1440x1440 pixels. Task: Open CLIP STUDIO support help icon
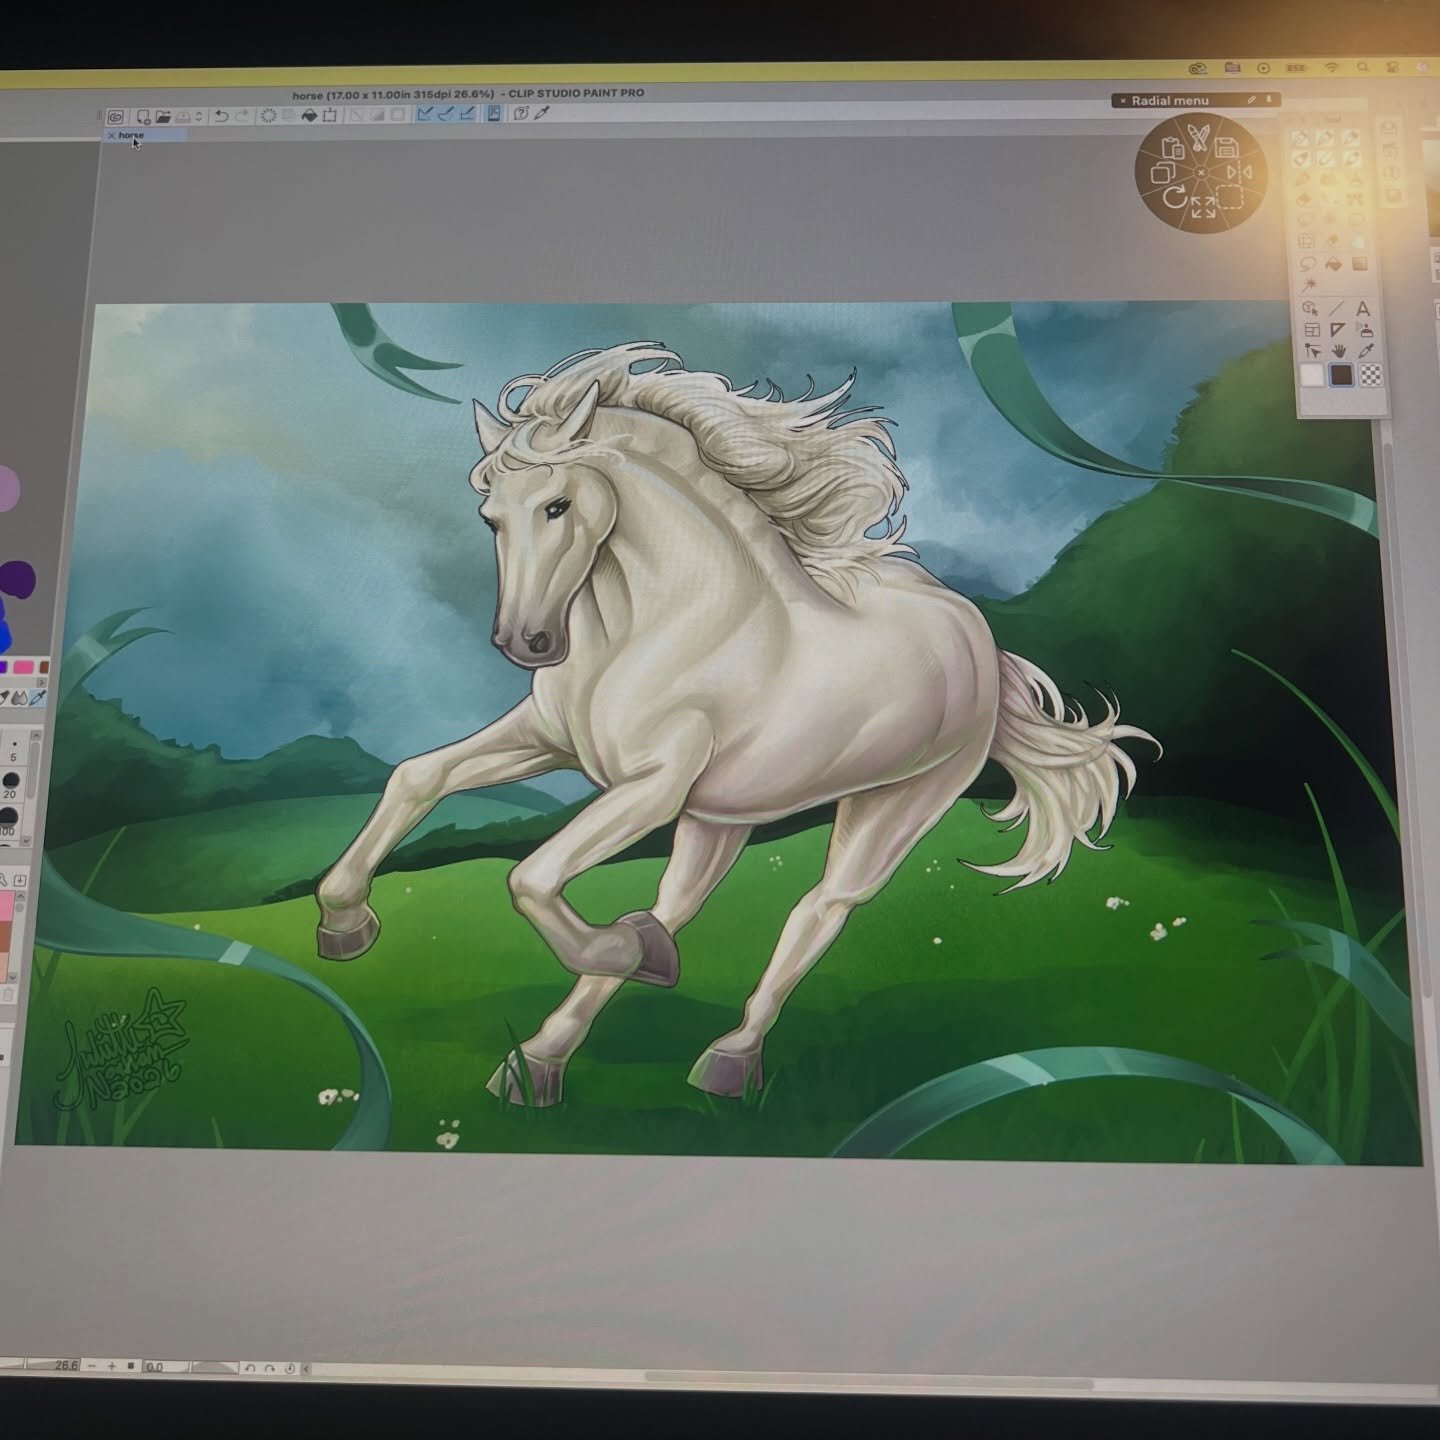(521, 114)
